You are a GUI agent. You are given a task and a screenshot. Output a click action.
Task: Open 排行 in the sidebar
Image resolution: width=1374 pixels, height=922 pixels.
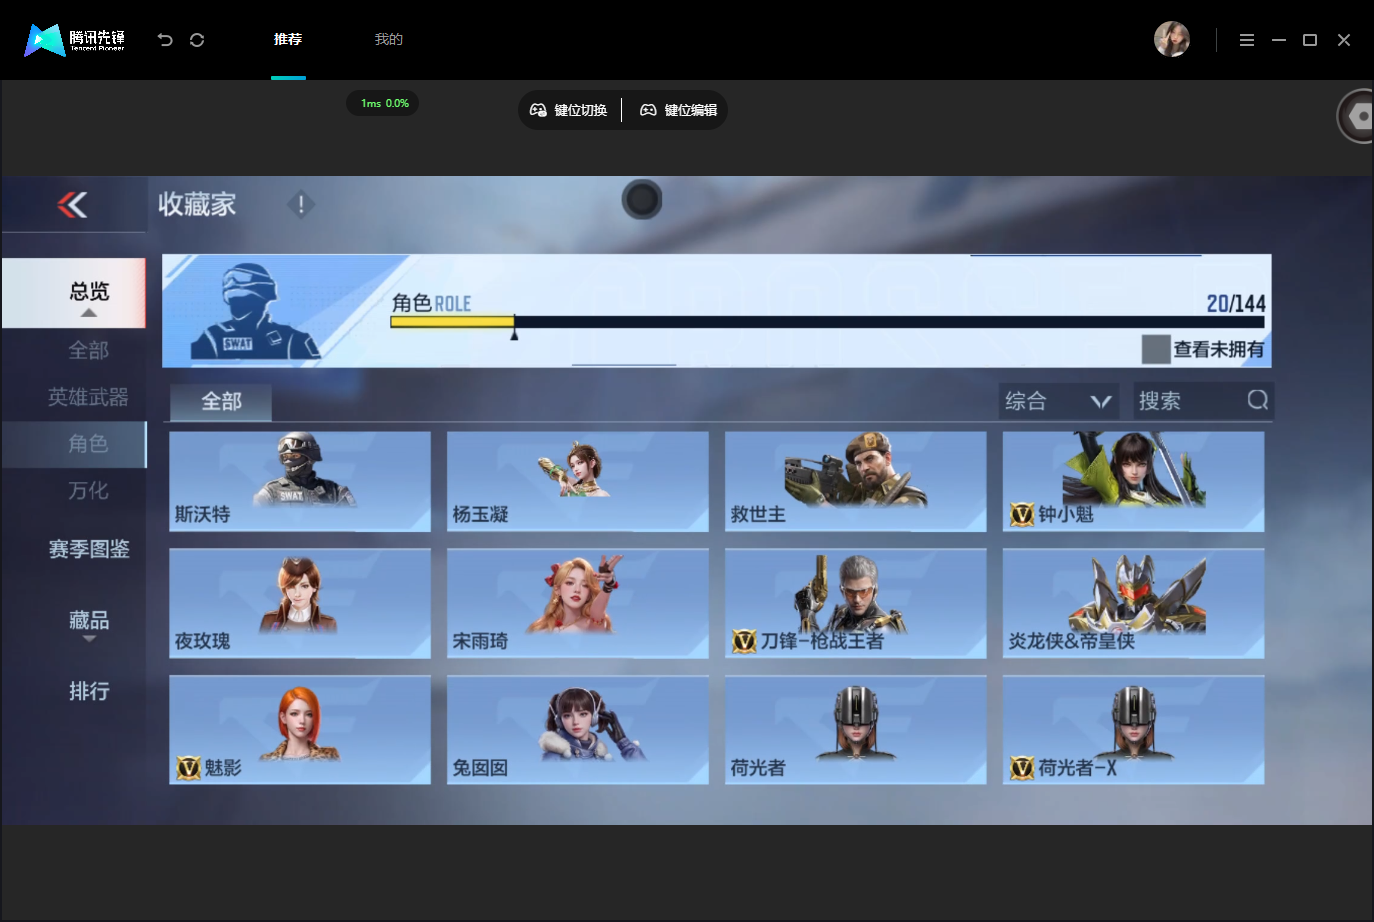(89, 691)
